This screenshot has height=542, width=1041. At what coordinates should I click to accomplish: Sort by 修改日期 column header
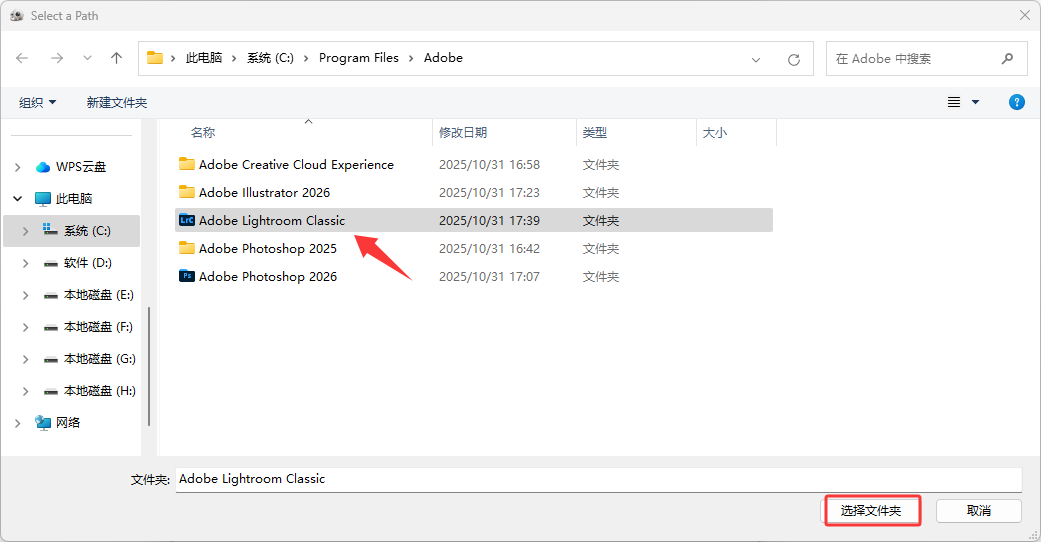(x=463, y=132)
